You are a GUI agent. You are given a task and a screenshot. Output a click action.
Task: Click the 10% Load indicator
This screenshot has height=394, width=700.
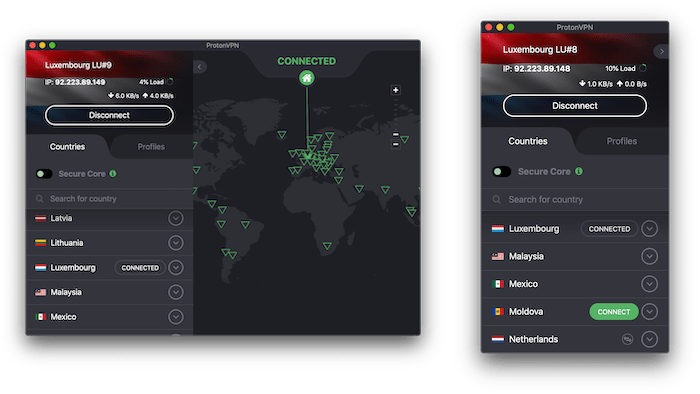626,68
